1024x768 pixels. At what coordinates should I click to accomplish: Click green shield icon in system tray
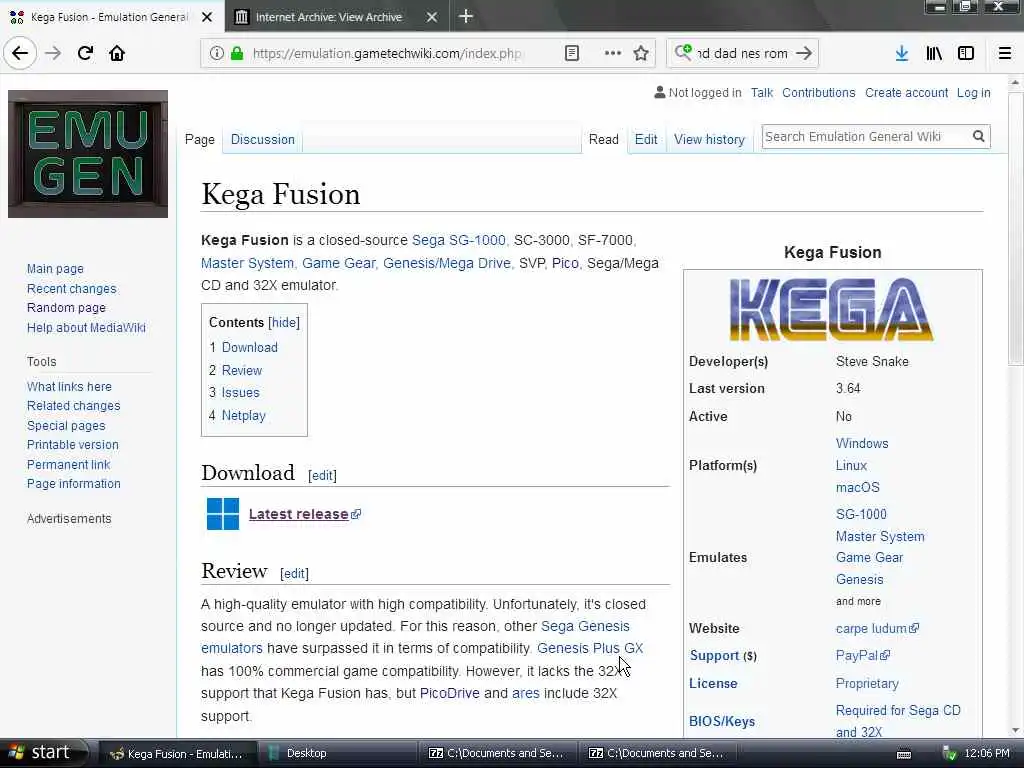950,754
